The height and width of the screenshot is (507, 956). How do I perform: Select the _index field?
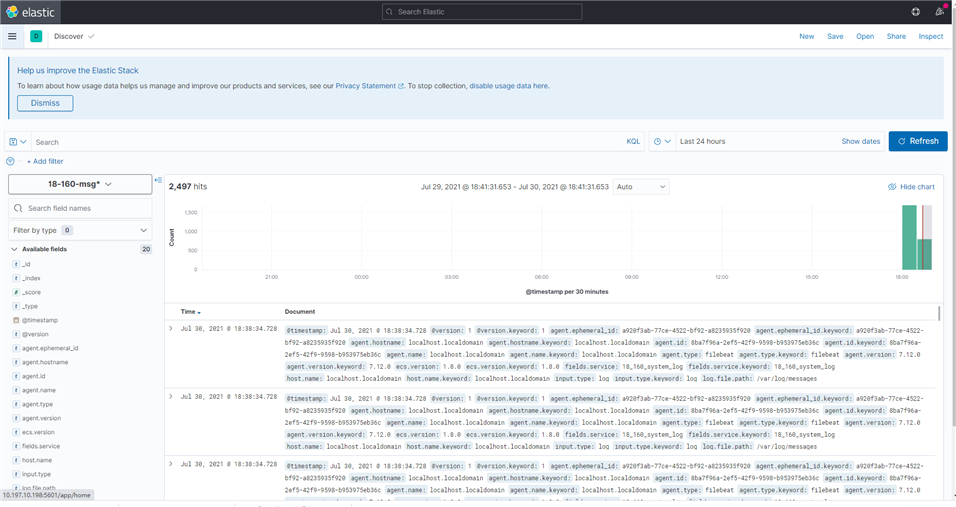(32, 278)
